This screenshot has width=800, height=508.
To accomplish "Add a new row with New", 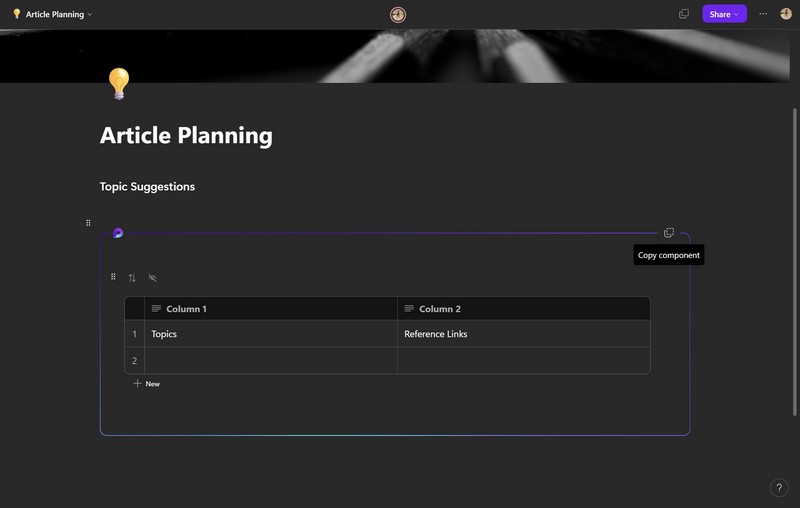I will click(x=146, y=384).
